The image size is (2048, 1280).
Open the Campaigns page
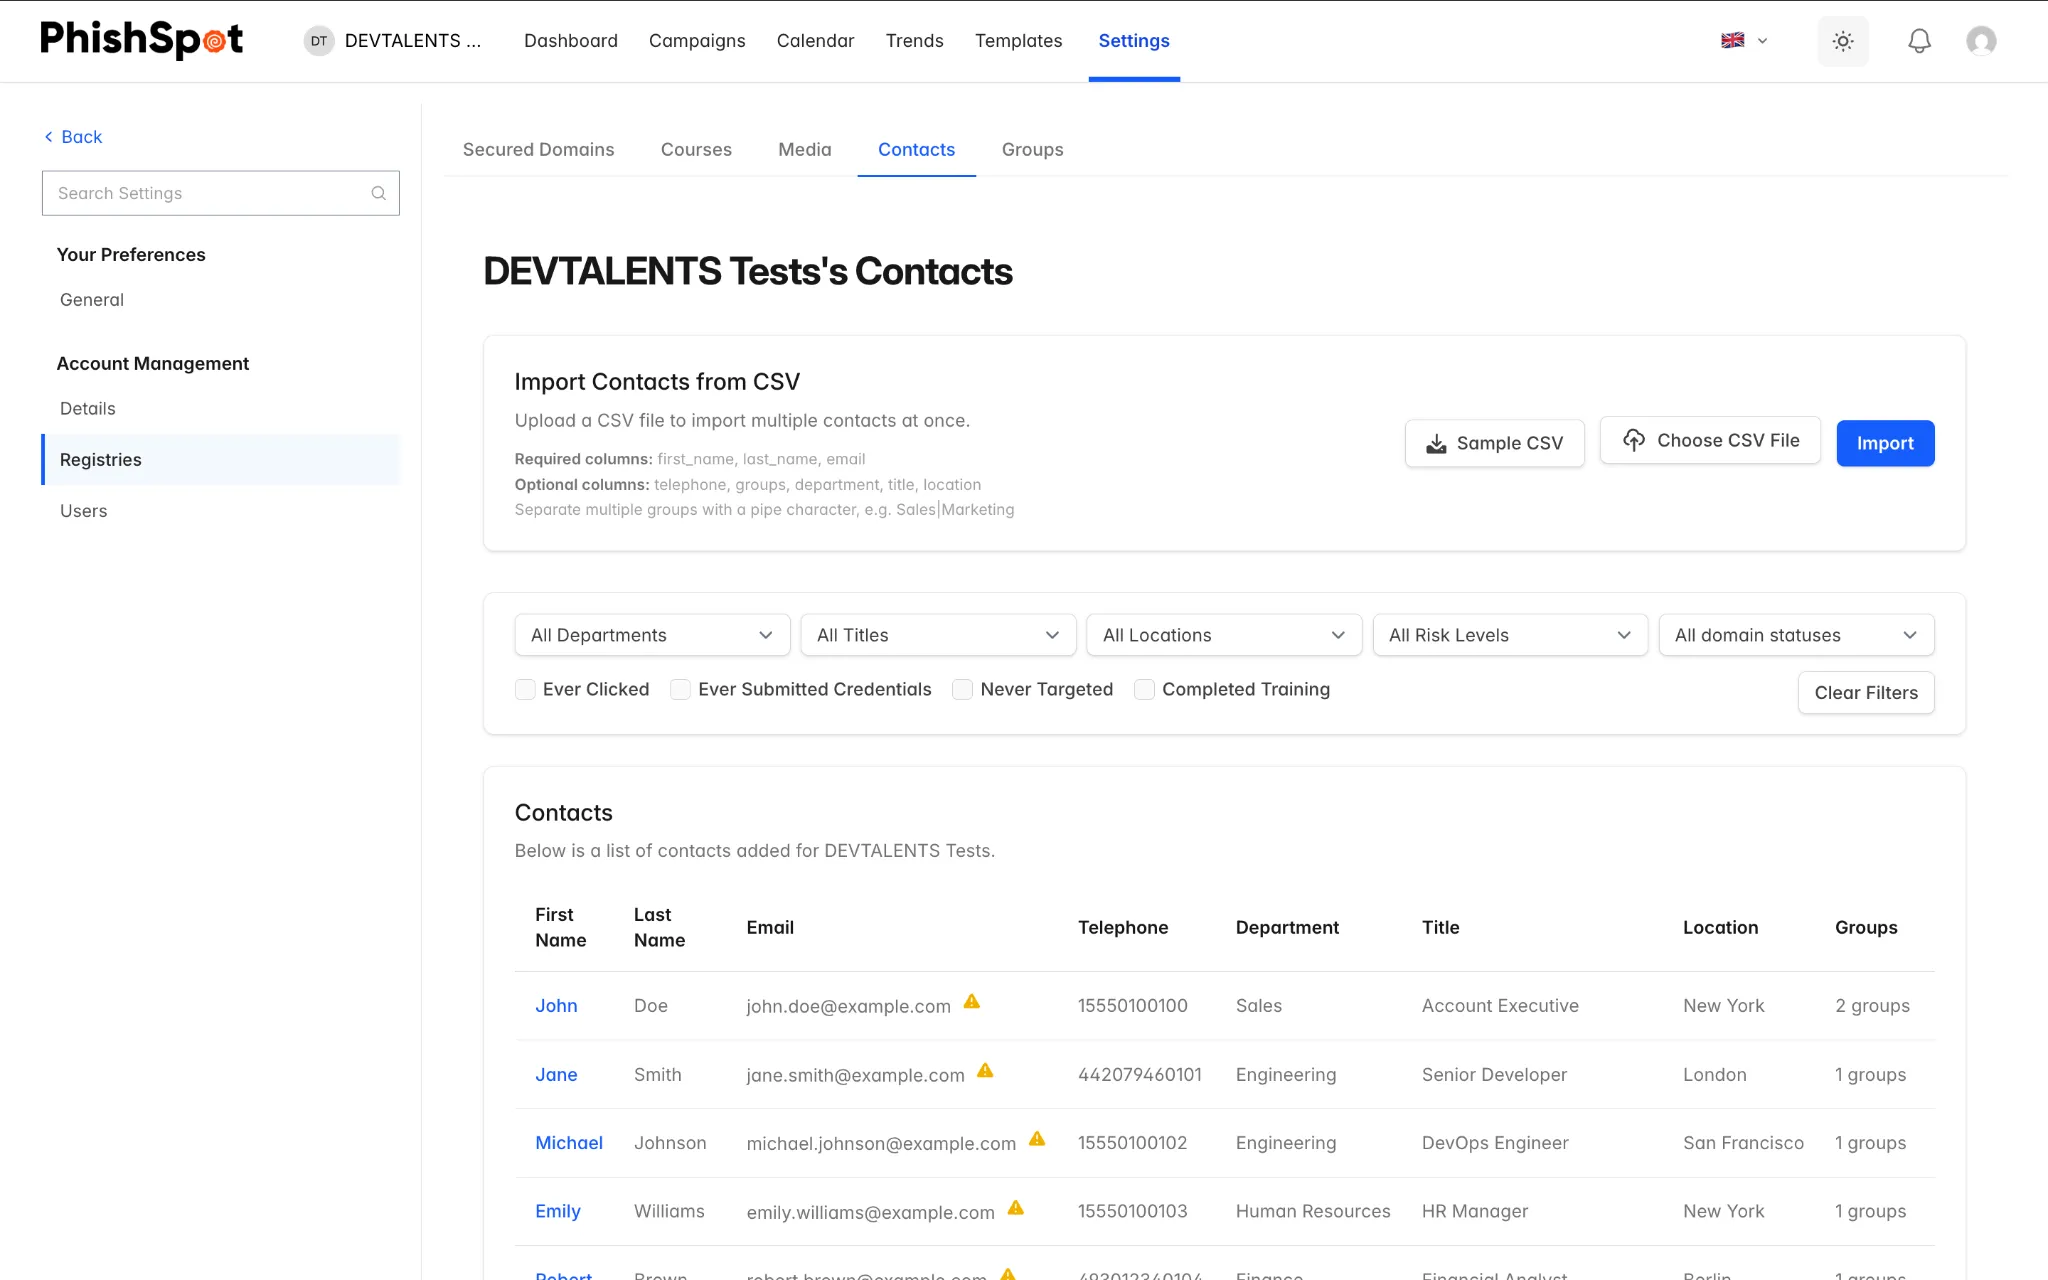point(697,41)
